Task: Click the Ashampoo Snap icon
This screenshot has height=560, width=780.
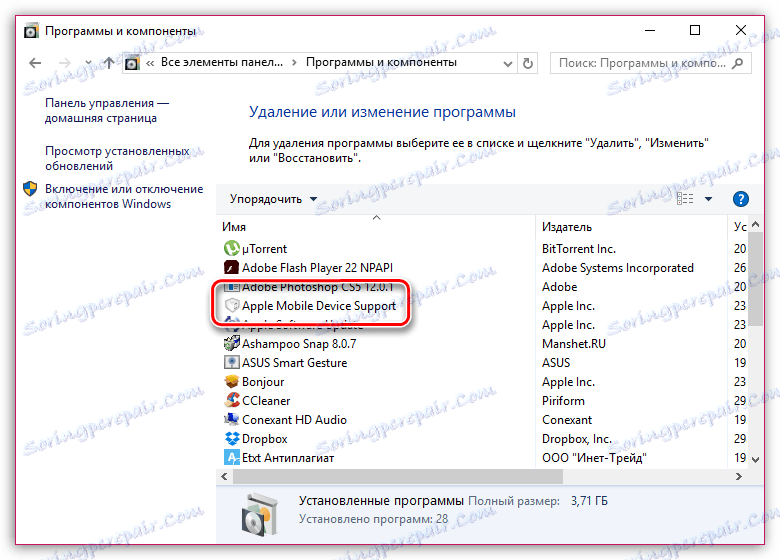Action: pos(231,343)
